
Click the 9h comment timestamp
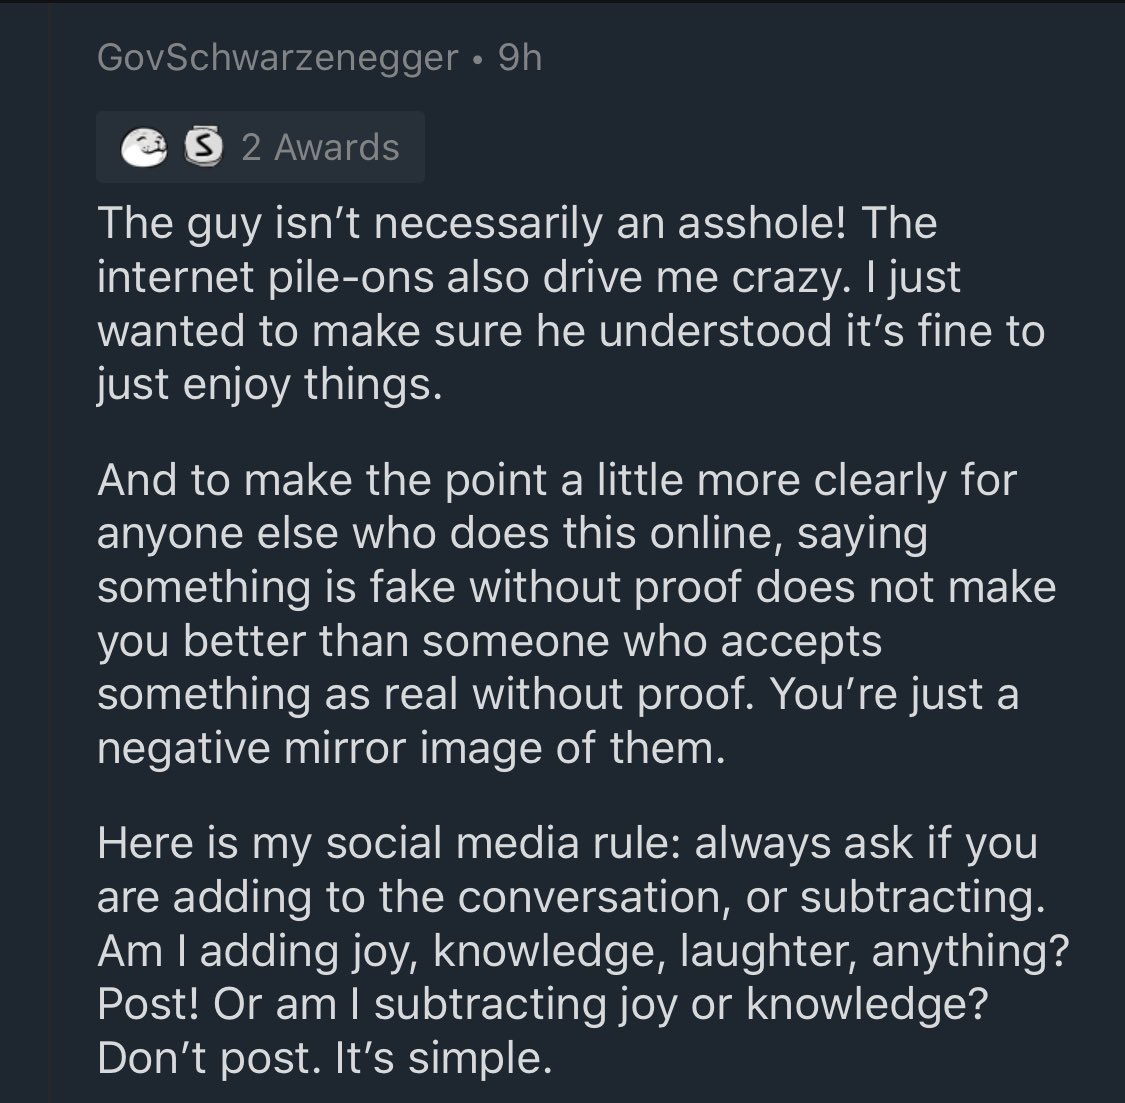pyautogui.click(x=520, y=57)
